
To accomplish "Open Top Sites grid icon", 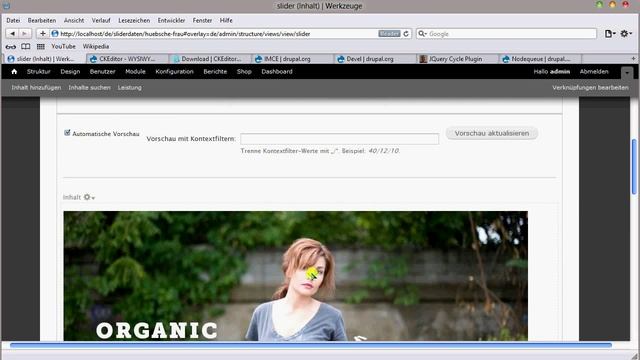I will [x=40, y=47].
